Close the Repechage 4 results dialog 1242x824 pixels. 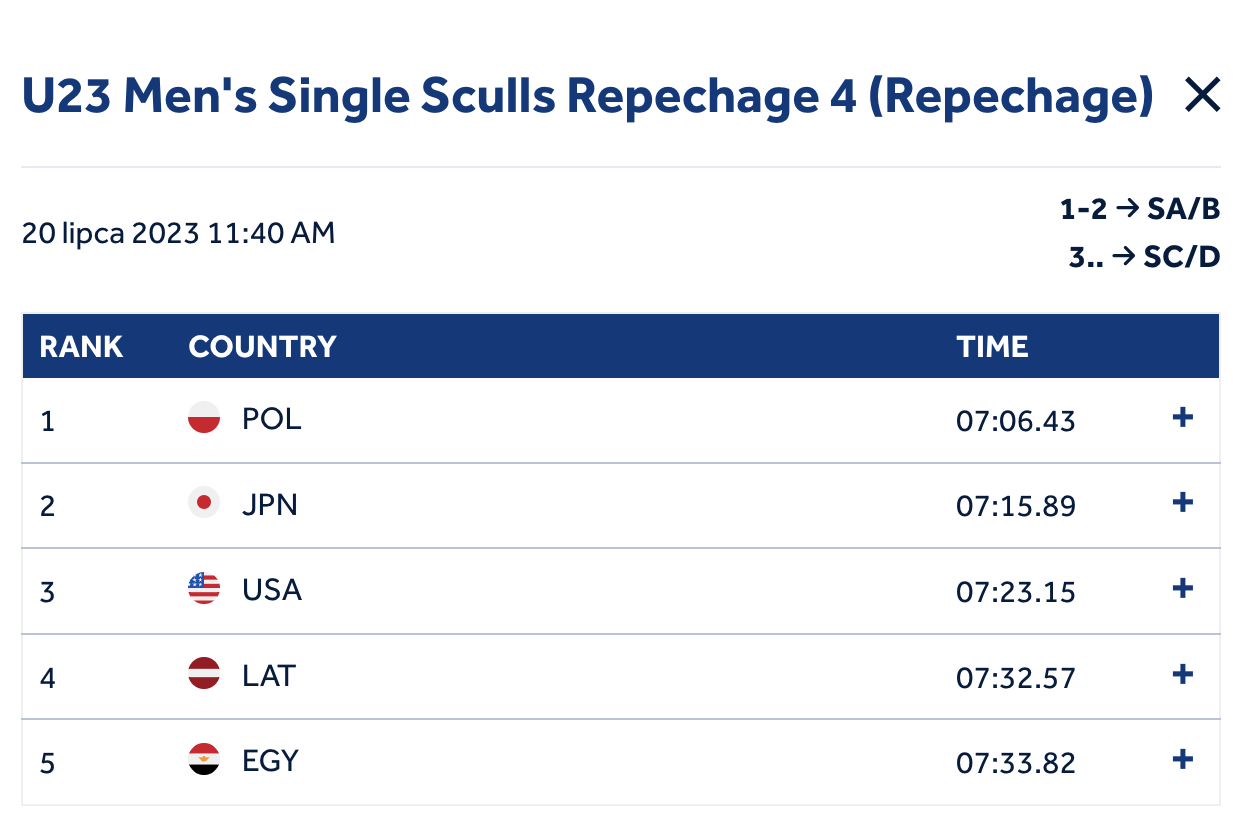point(1202,96)
